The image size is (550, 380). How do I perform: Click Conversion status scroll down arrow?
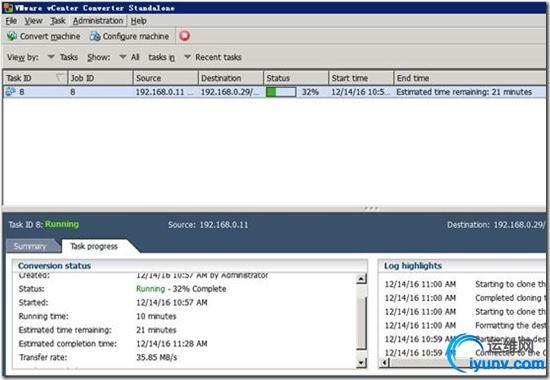pos(361,362)
